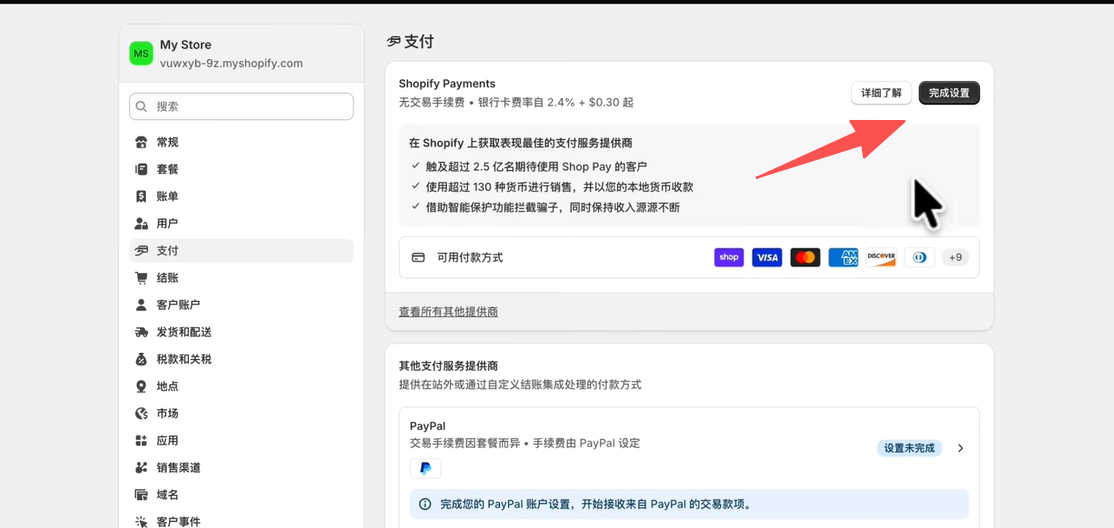Click the Visa card logo
The height and width of the screenshot is (528, 1114).
(x=767, y=257)
